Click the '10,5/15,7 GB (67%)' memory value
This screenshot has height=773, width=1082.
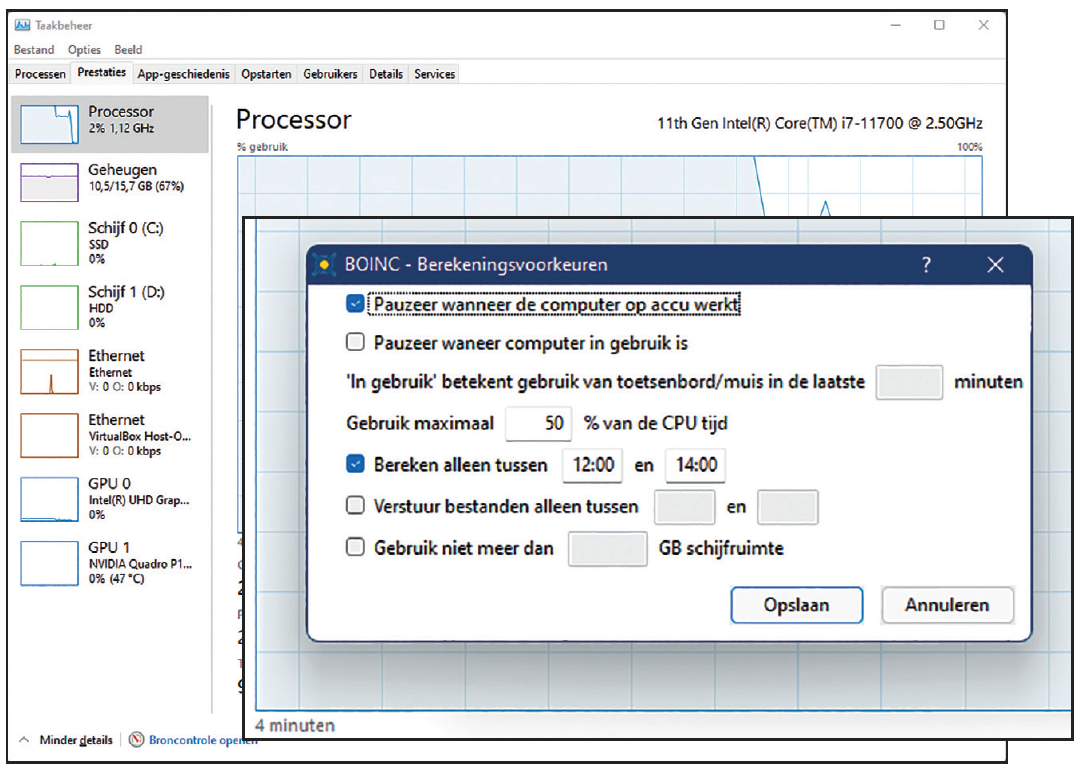[136, 186]
